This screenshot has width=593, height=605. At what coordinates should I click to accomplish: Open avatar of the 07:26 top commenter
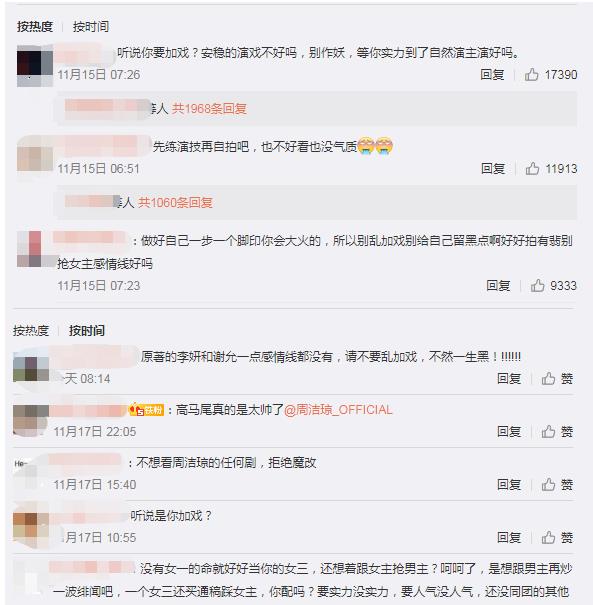[x=35, y=66]
